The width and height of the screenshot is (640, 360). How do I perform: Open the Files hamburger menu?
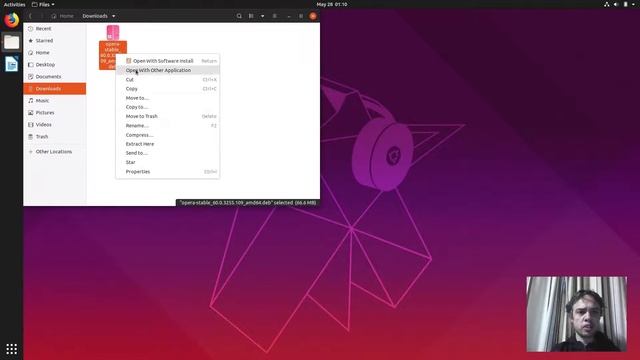[x=275, y=16]
